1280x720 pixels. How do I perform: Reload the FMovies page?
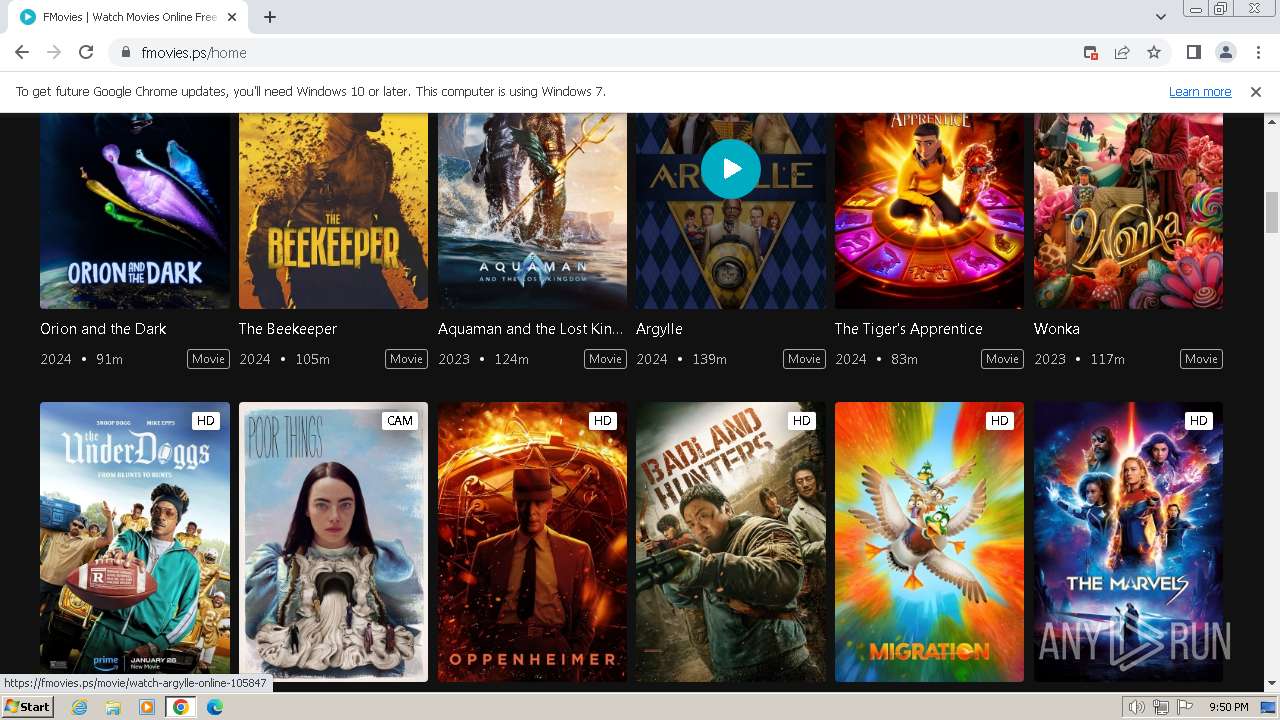tap(86, 53)
